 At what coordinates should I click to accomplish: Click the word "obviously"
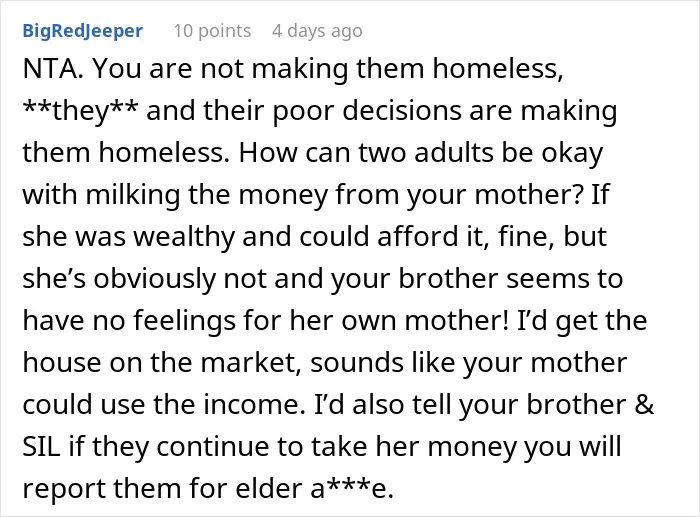tap(154, 279)
